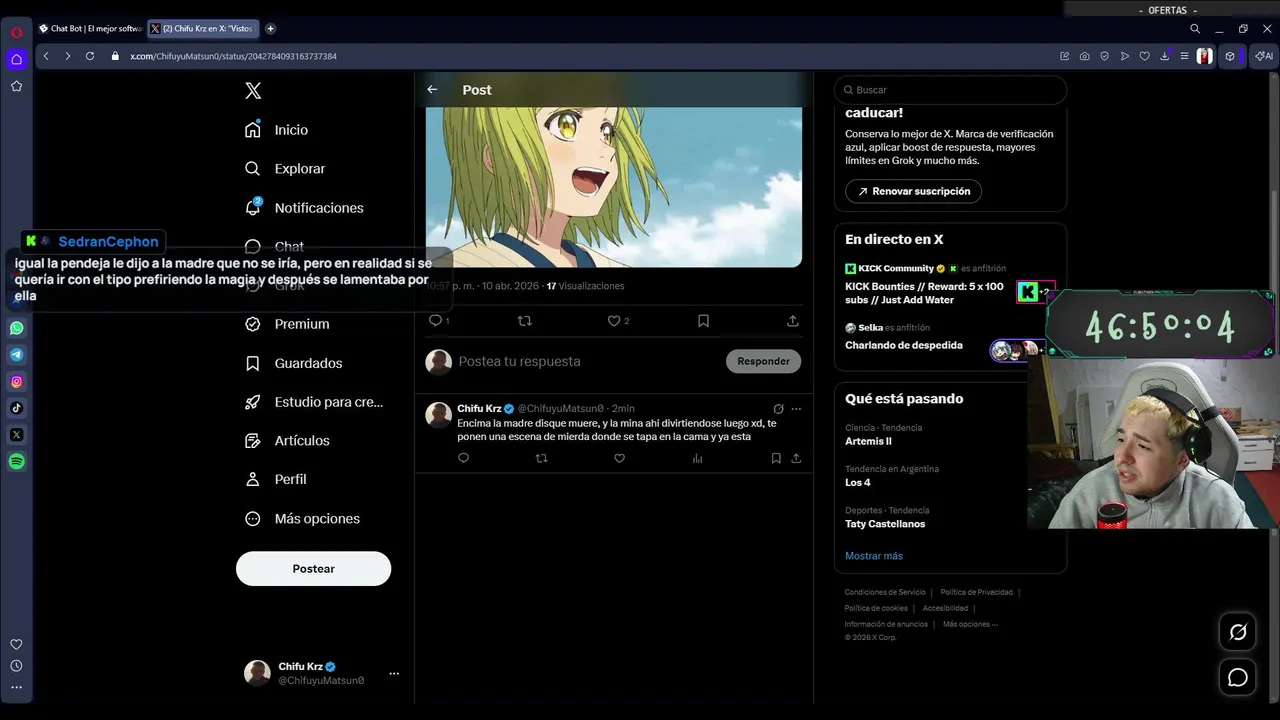Open Grok icon on reply tweet
This screenshot has height=720, width=1280.
[x=778, y=408]
